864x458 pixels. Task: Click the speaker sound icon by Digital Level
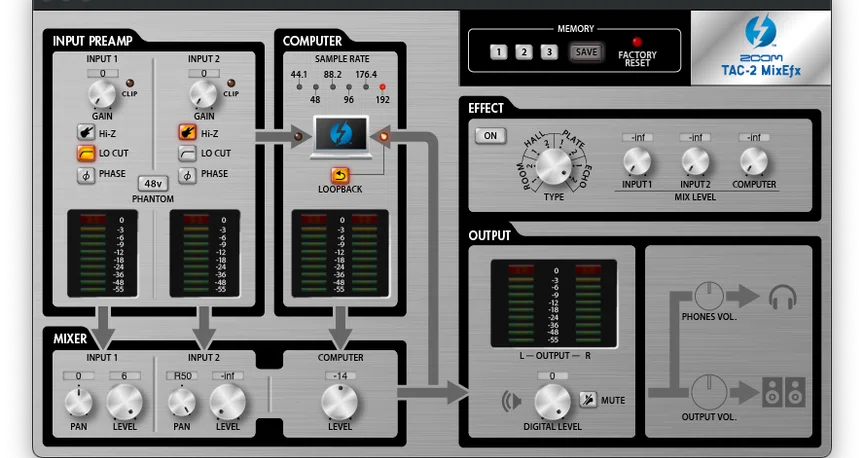[x=511, y=401]
